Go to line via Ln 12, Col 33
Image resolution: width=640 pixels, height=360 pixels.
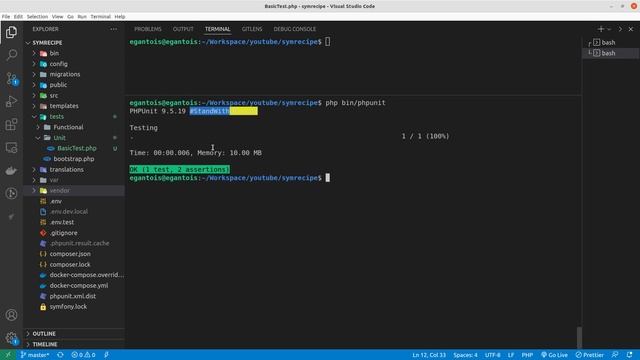[x=429, y=355]
